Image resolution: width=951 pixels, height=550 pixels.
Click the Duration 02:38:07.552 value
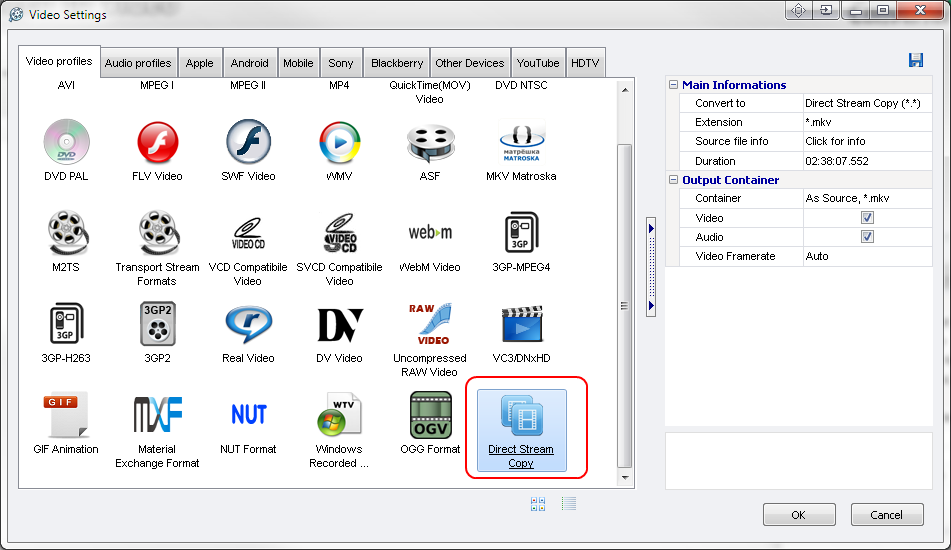click(867, 161)
